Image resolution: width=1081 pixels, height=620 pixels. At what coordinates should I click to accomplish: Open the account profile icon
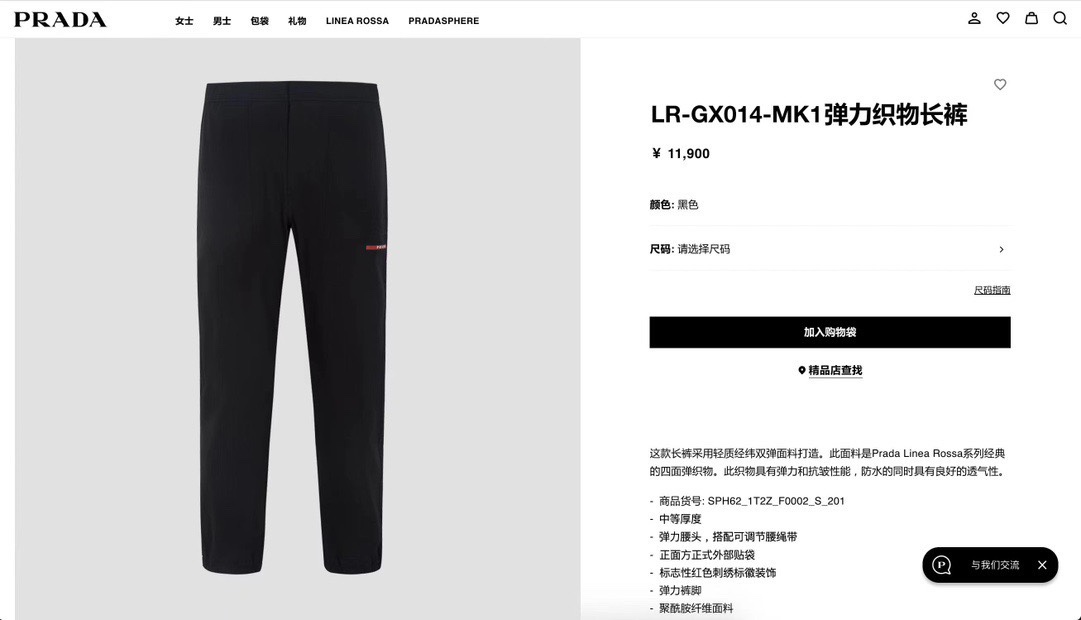(x=974, y=19)
